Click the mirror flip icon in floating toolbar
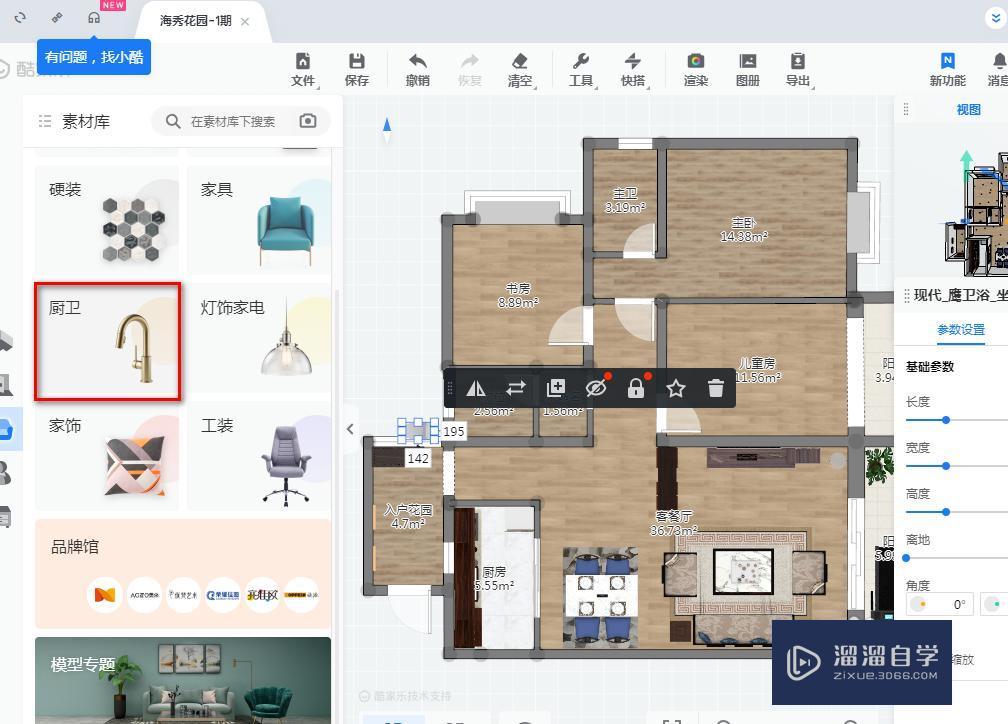Screen dimensions: 1008x724 coord(476,388)
